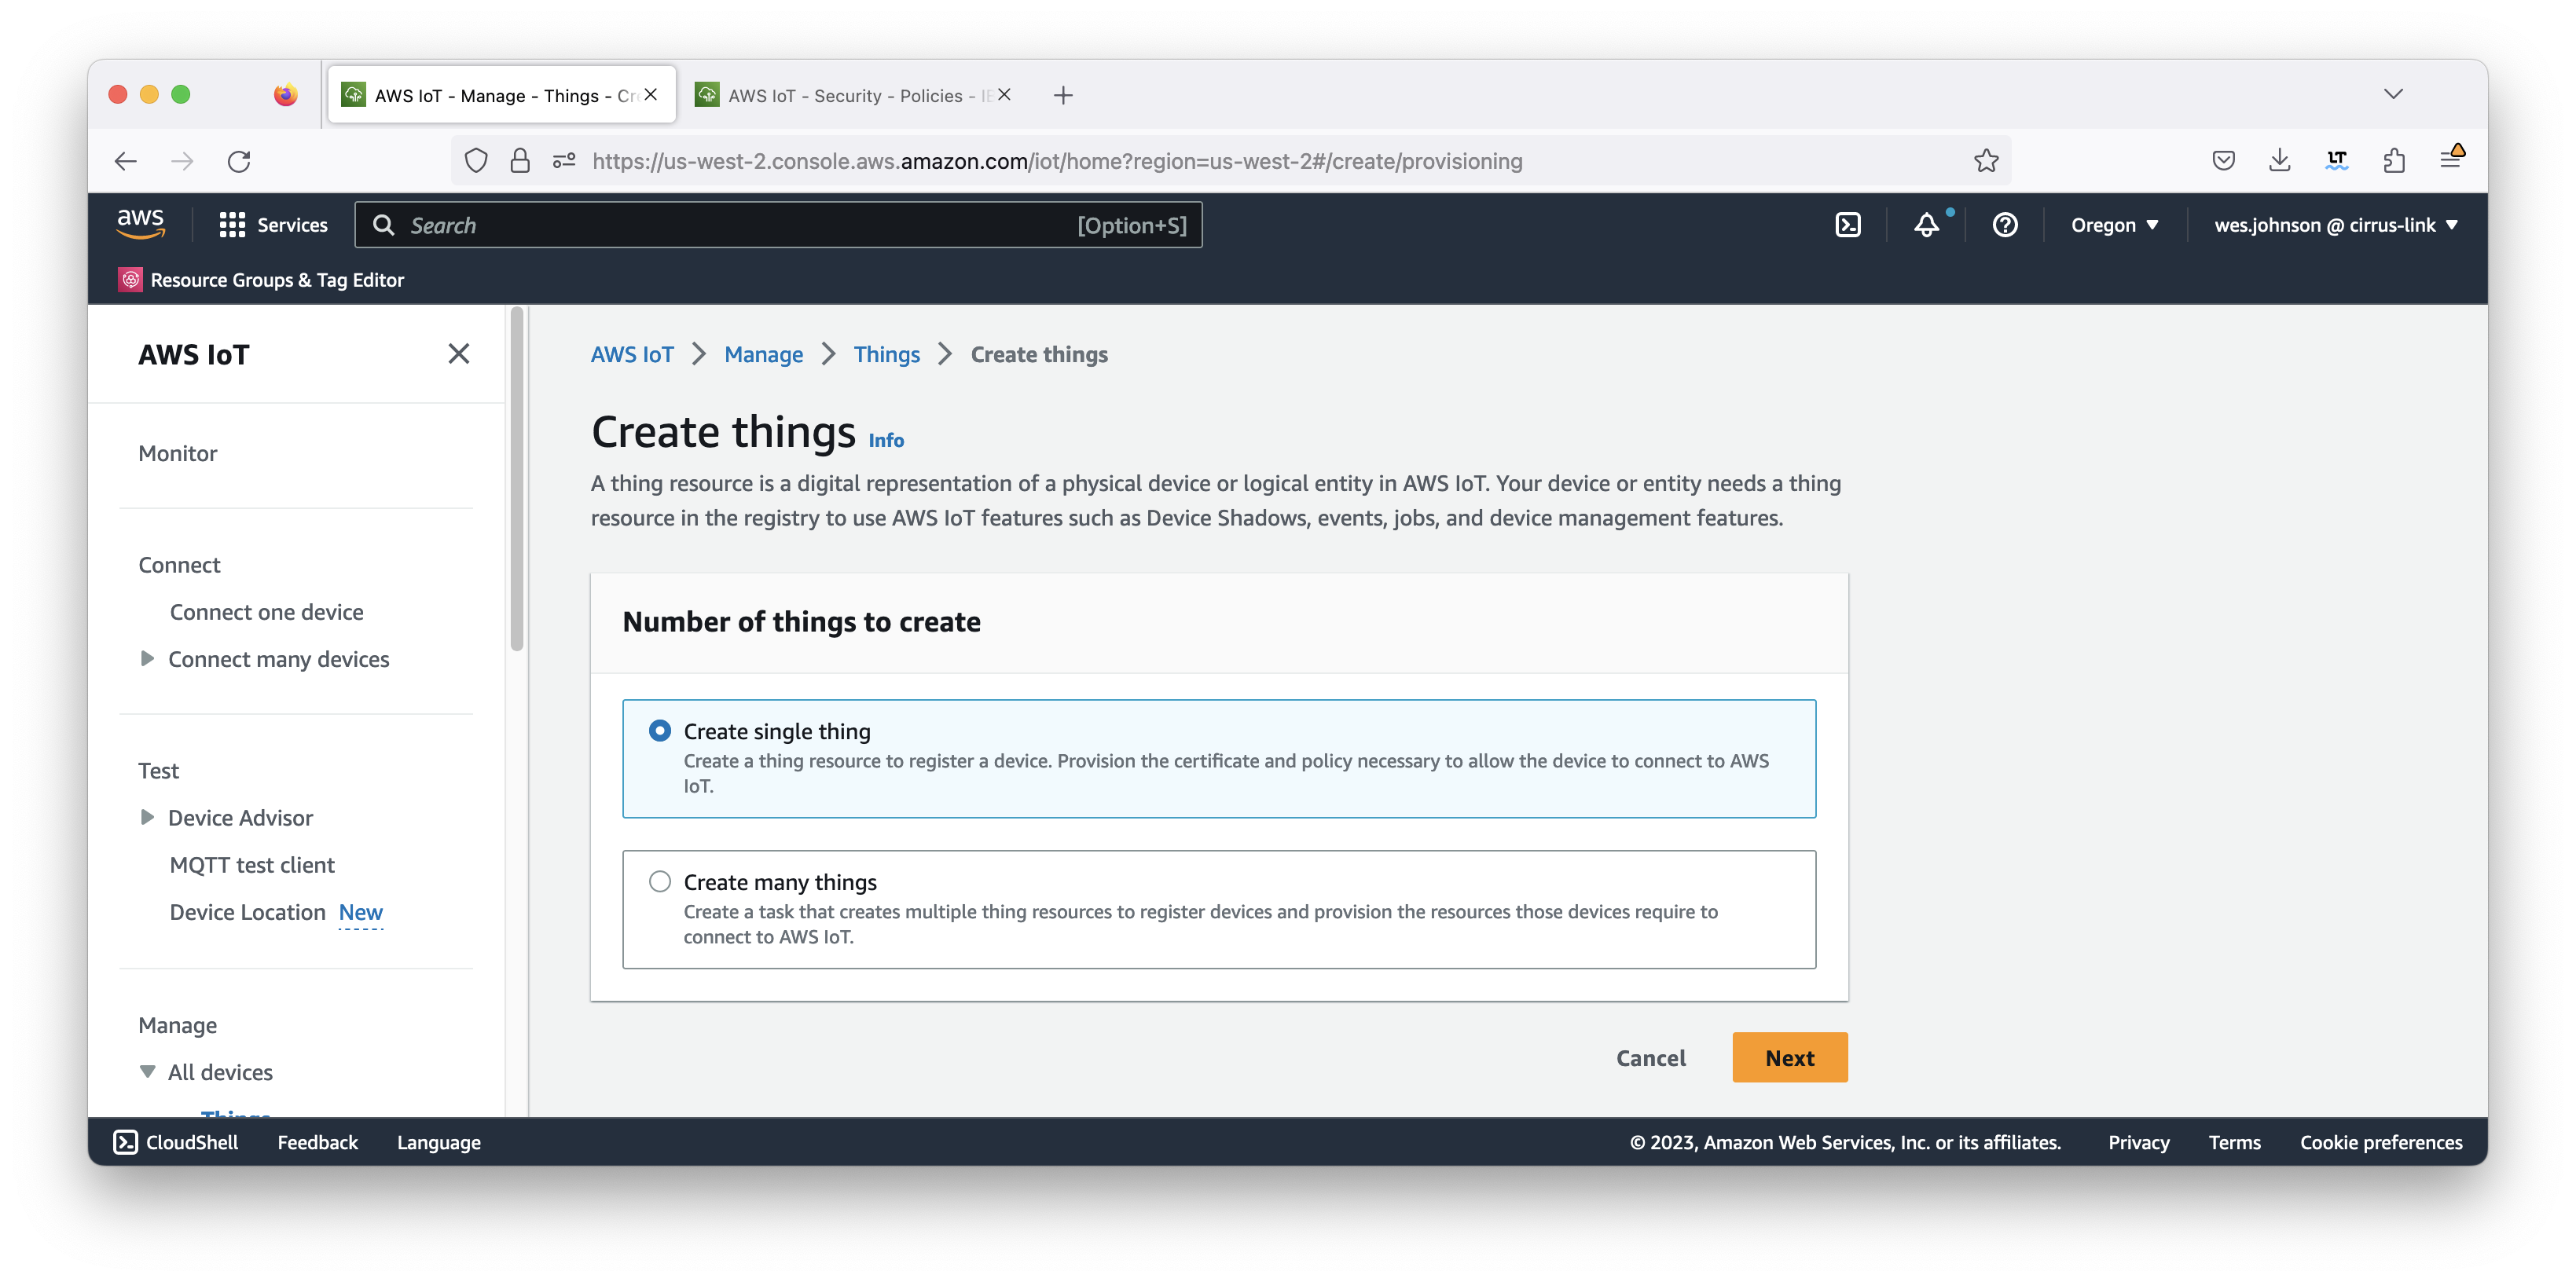
Task: Open the Terms footer link
Action: click(2234, 1142)
